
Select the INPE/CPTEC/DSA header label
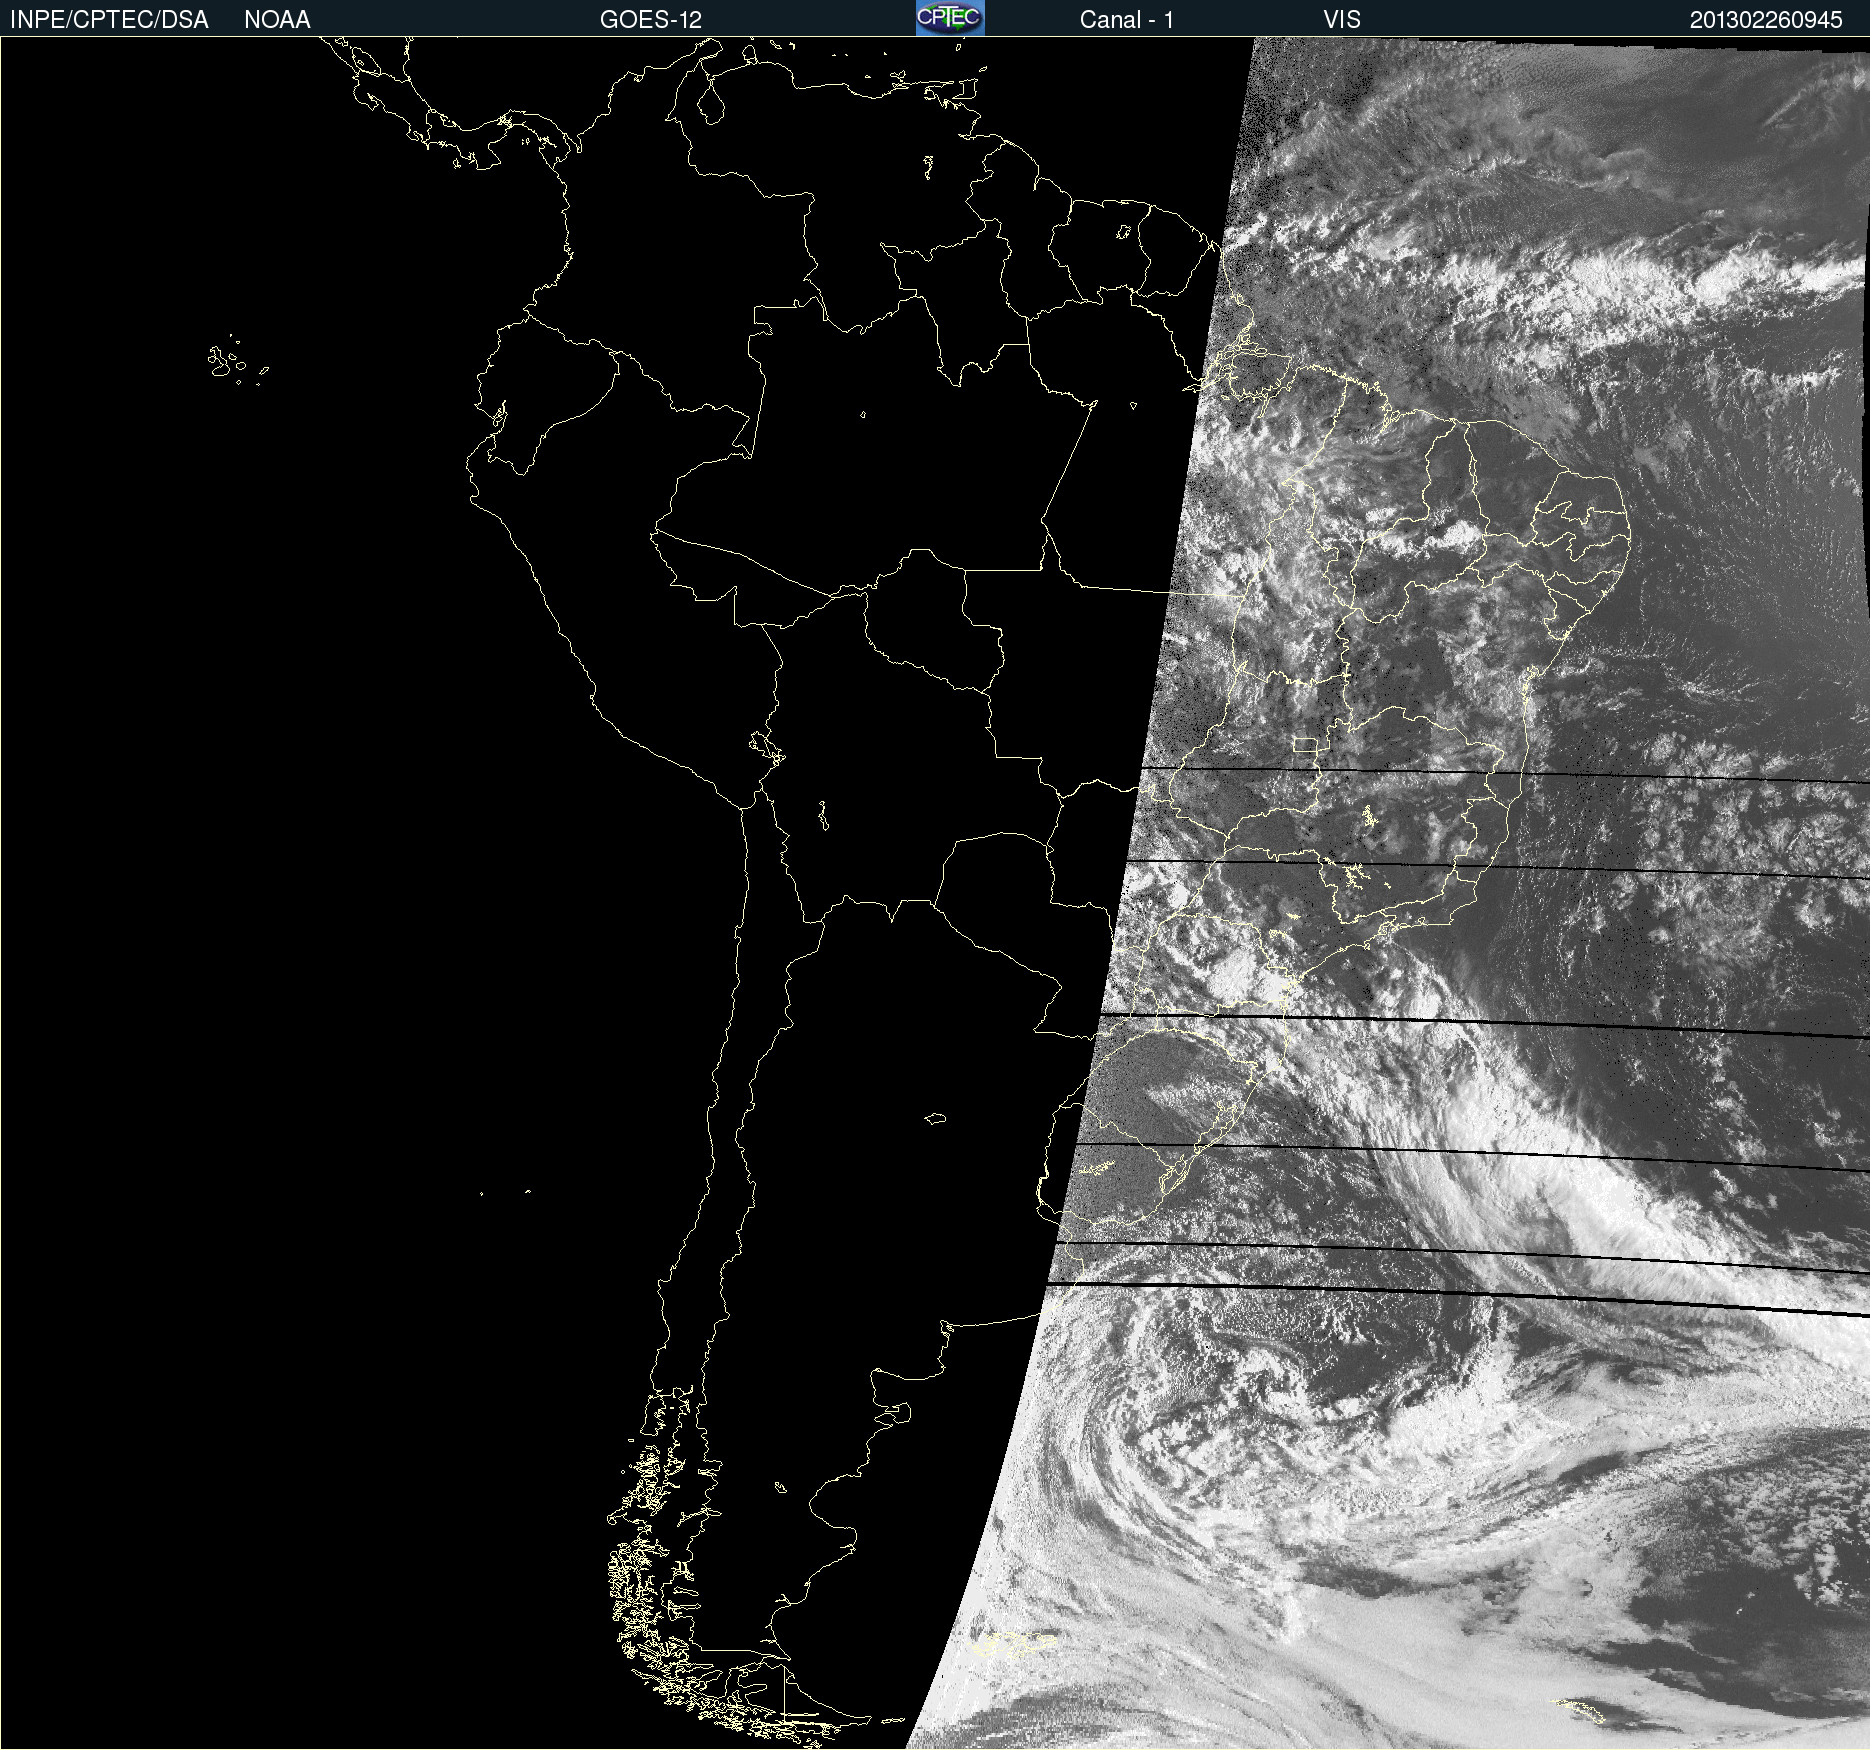pyautogui.click(x=109, y=20)
